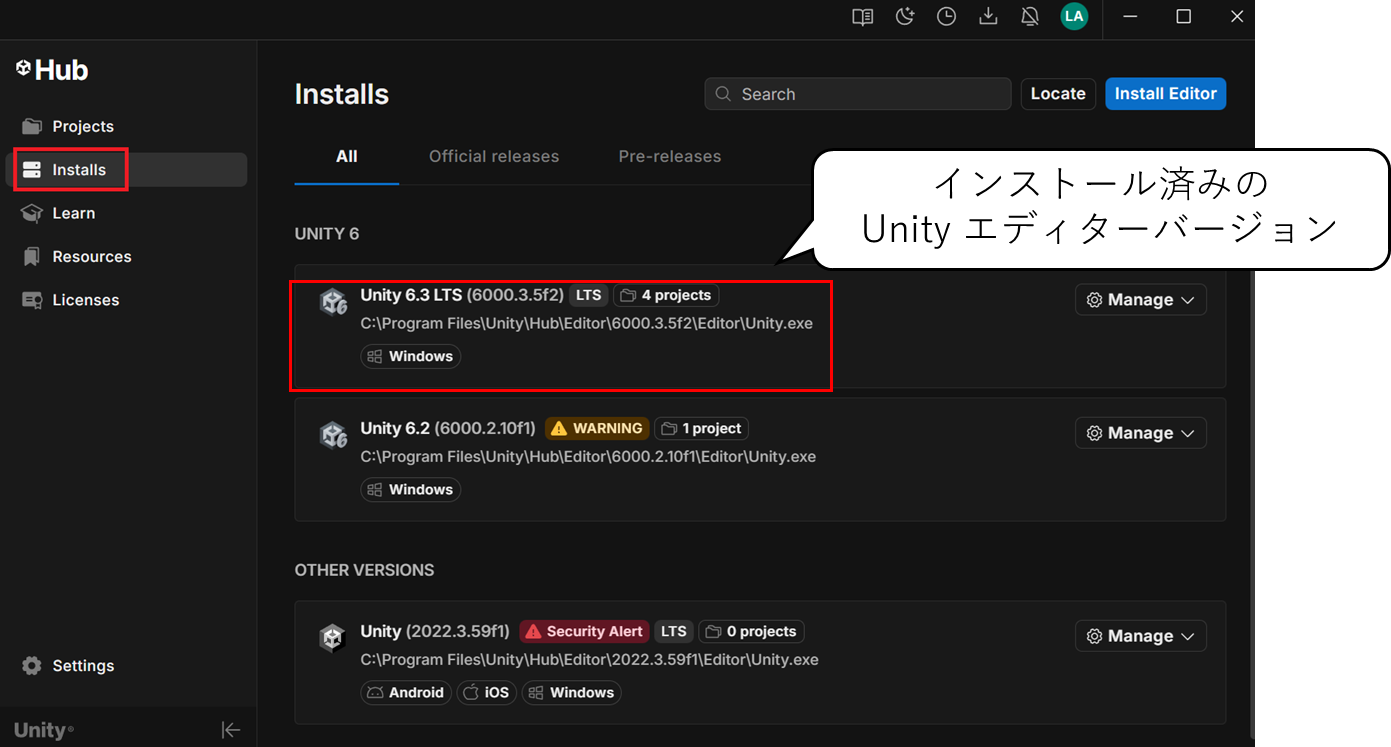Open the download progress icon

click(x=988, y=16)
